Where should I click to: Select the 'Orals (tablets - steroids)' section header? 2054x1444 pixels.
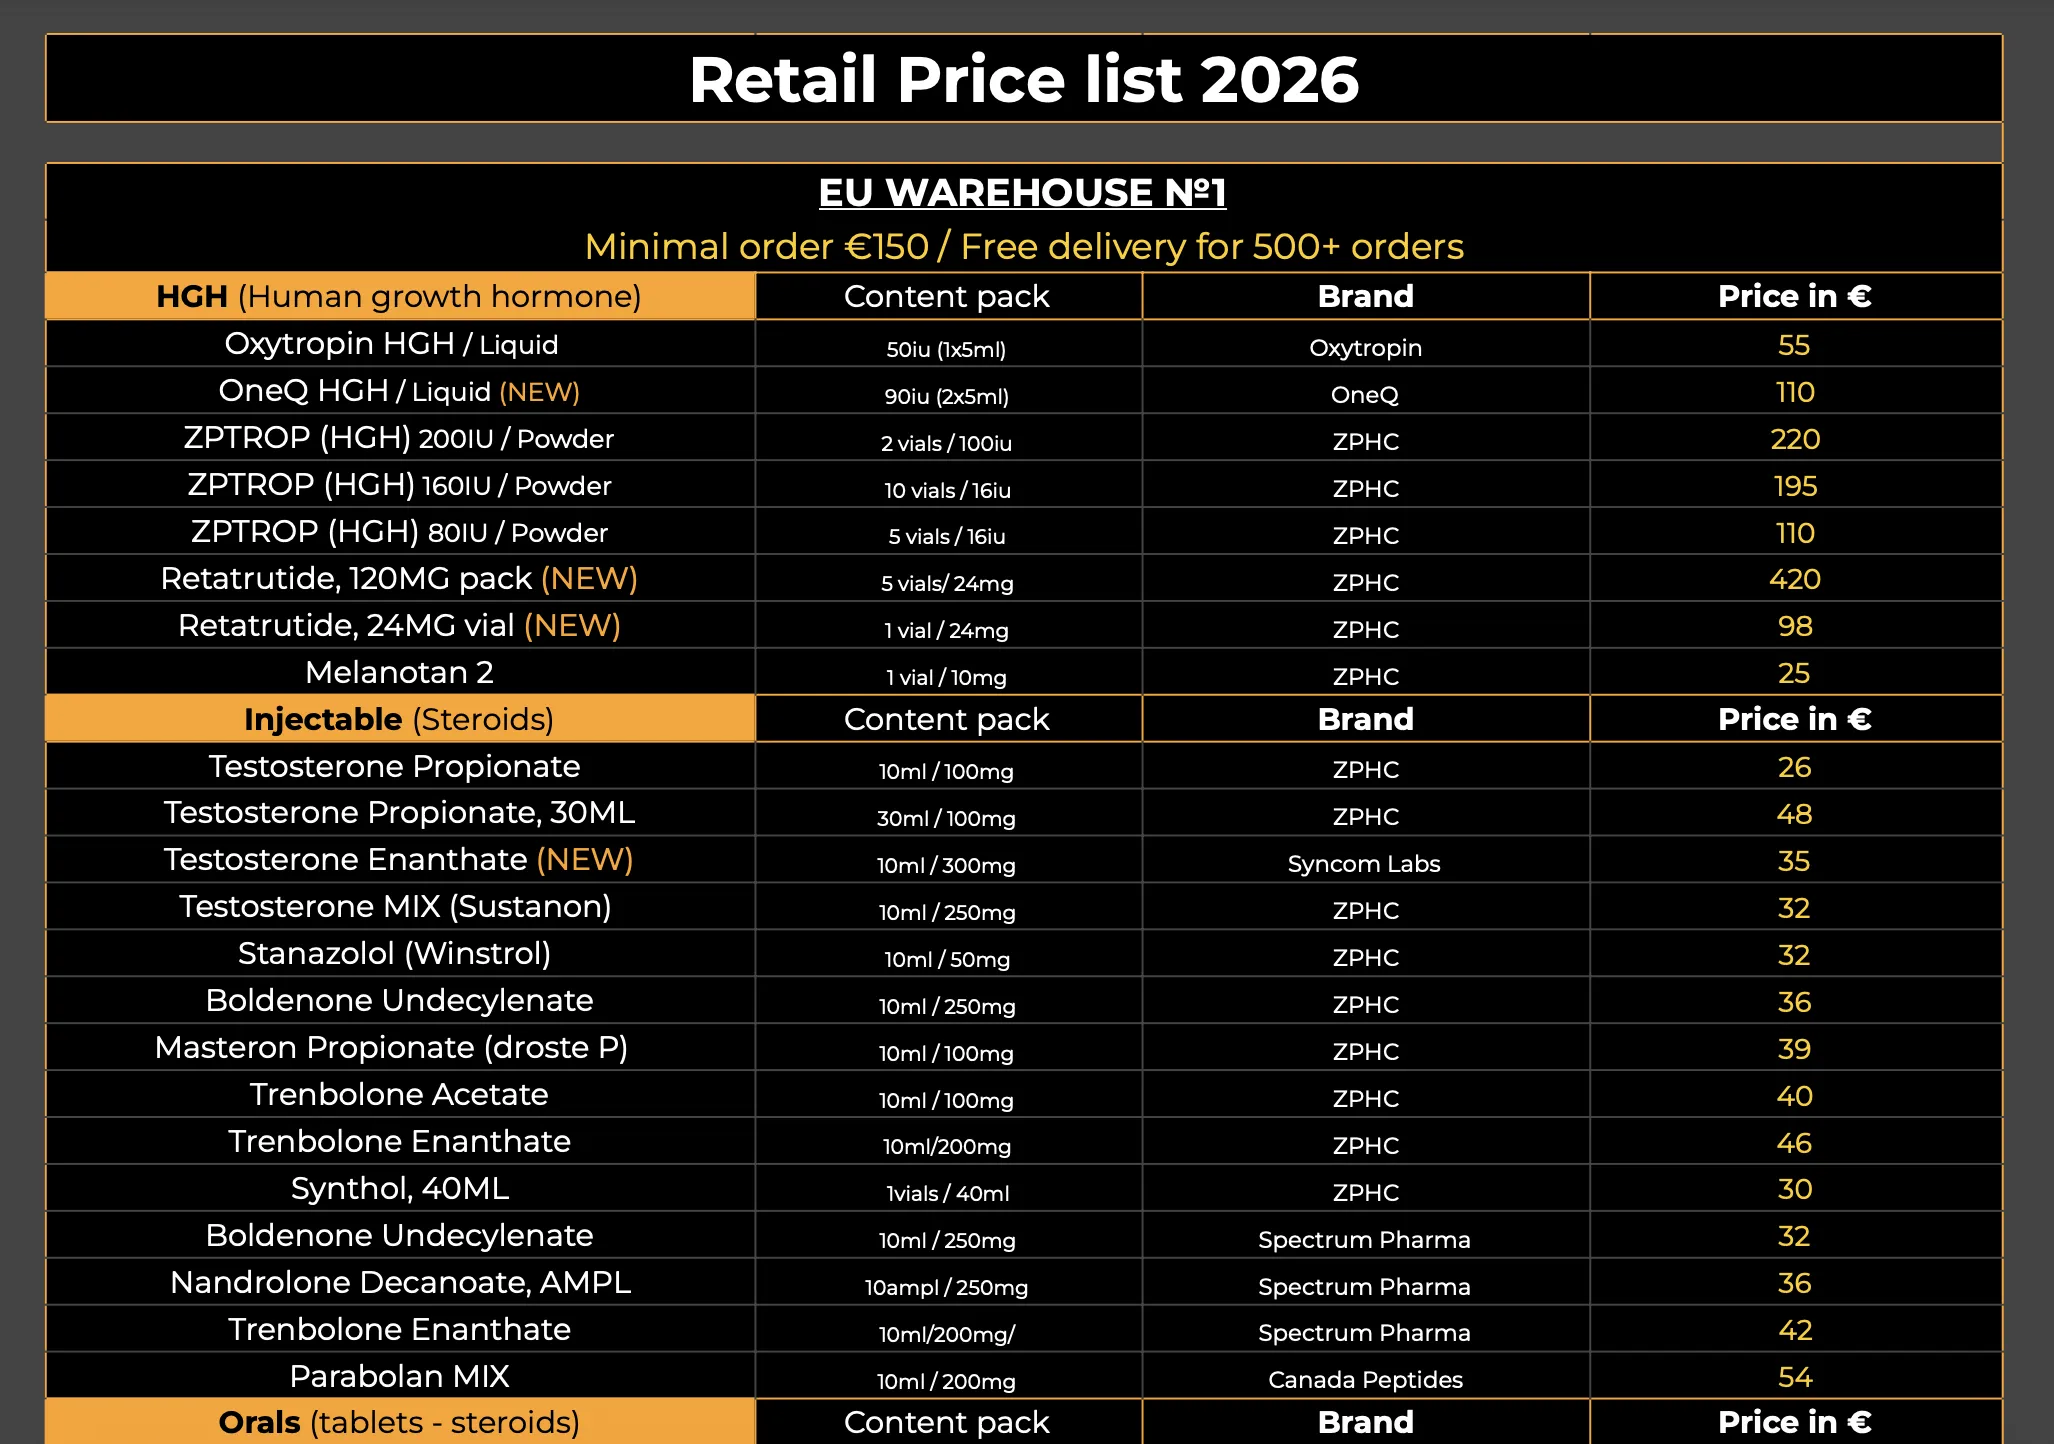click(x=399, y=1422)
